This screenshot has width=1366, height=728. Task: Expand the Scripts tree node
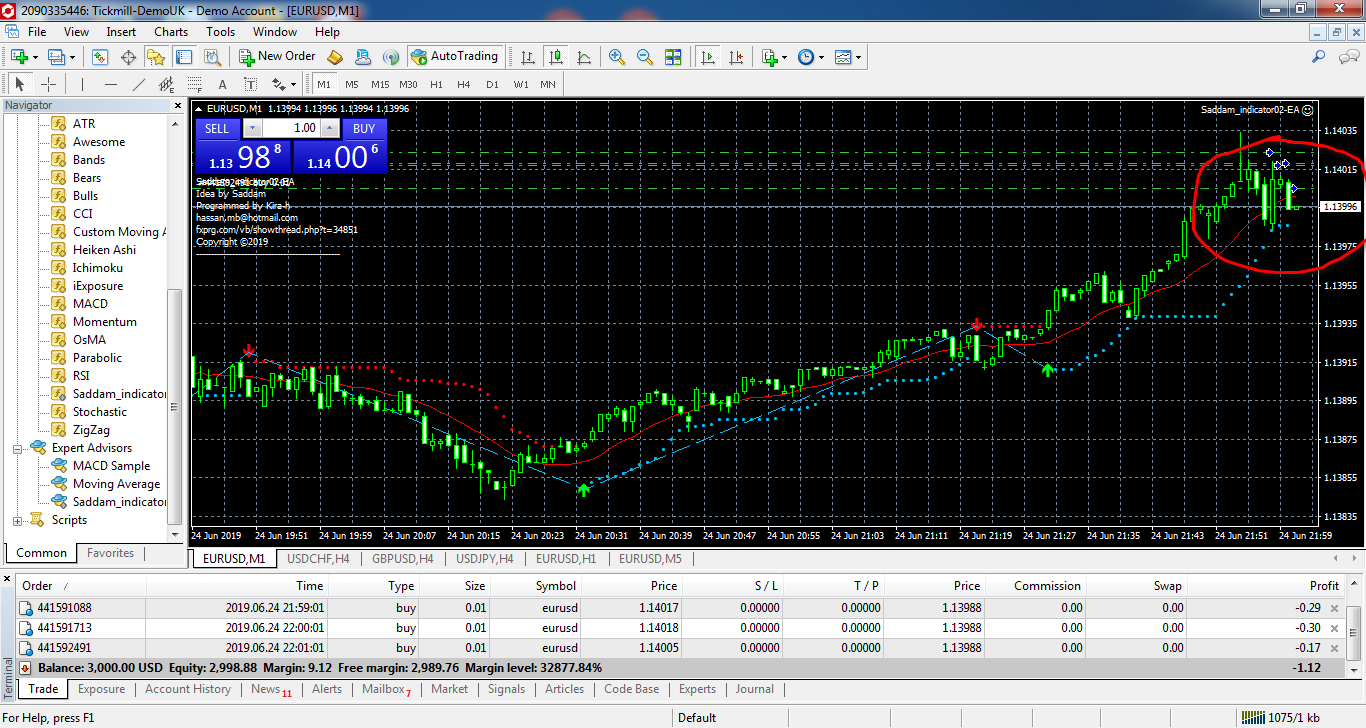(x=18, y=520)
